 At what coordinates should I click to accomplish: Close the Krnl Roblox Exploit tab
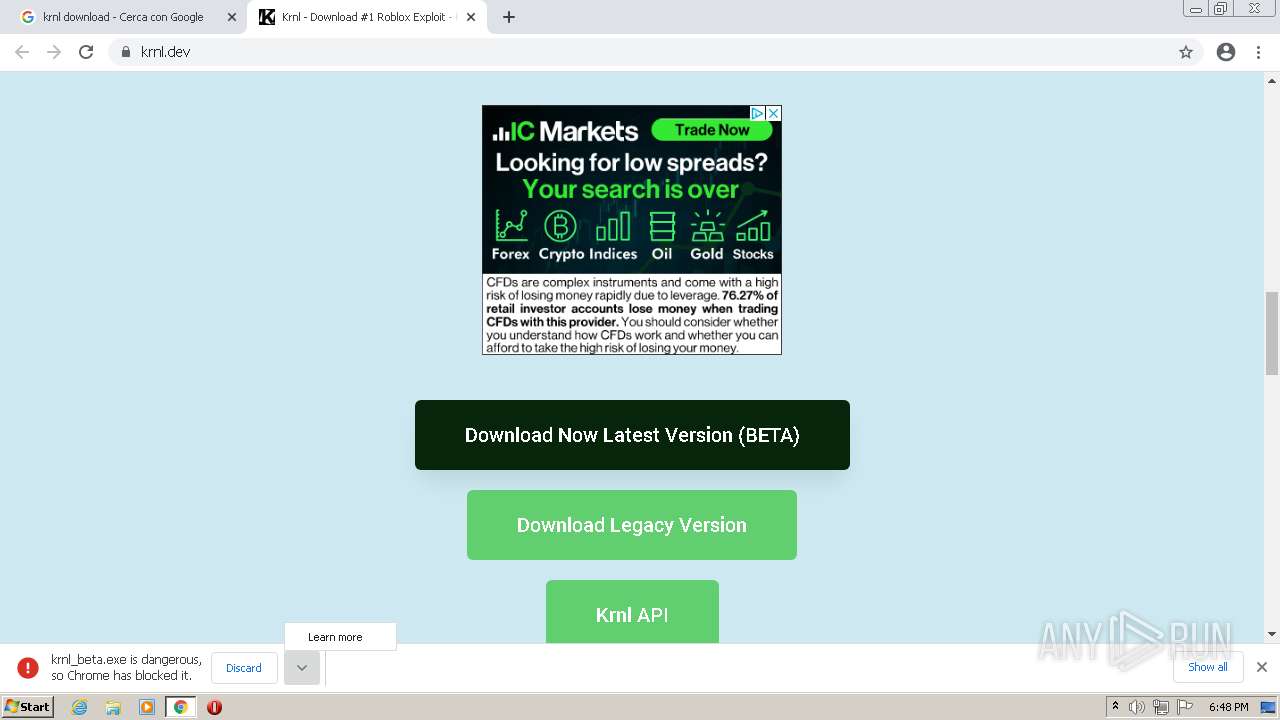[471, 17]
